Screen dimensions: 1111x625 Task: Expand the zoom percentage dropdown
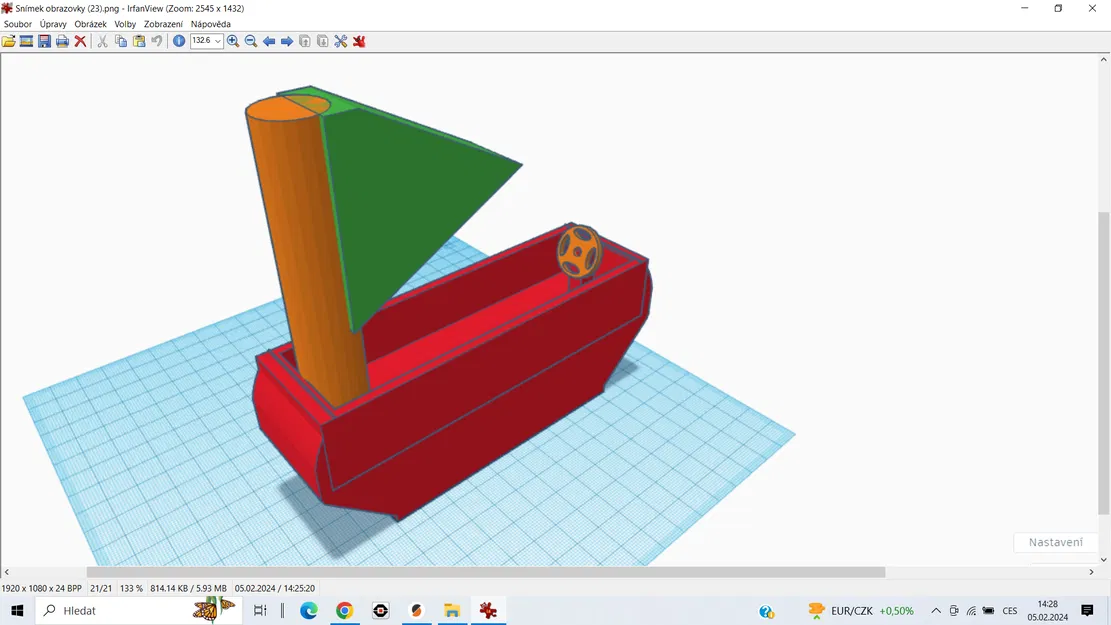(x=218, y=41)
